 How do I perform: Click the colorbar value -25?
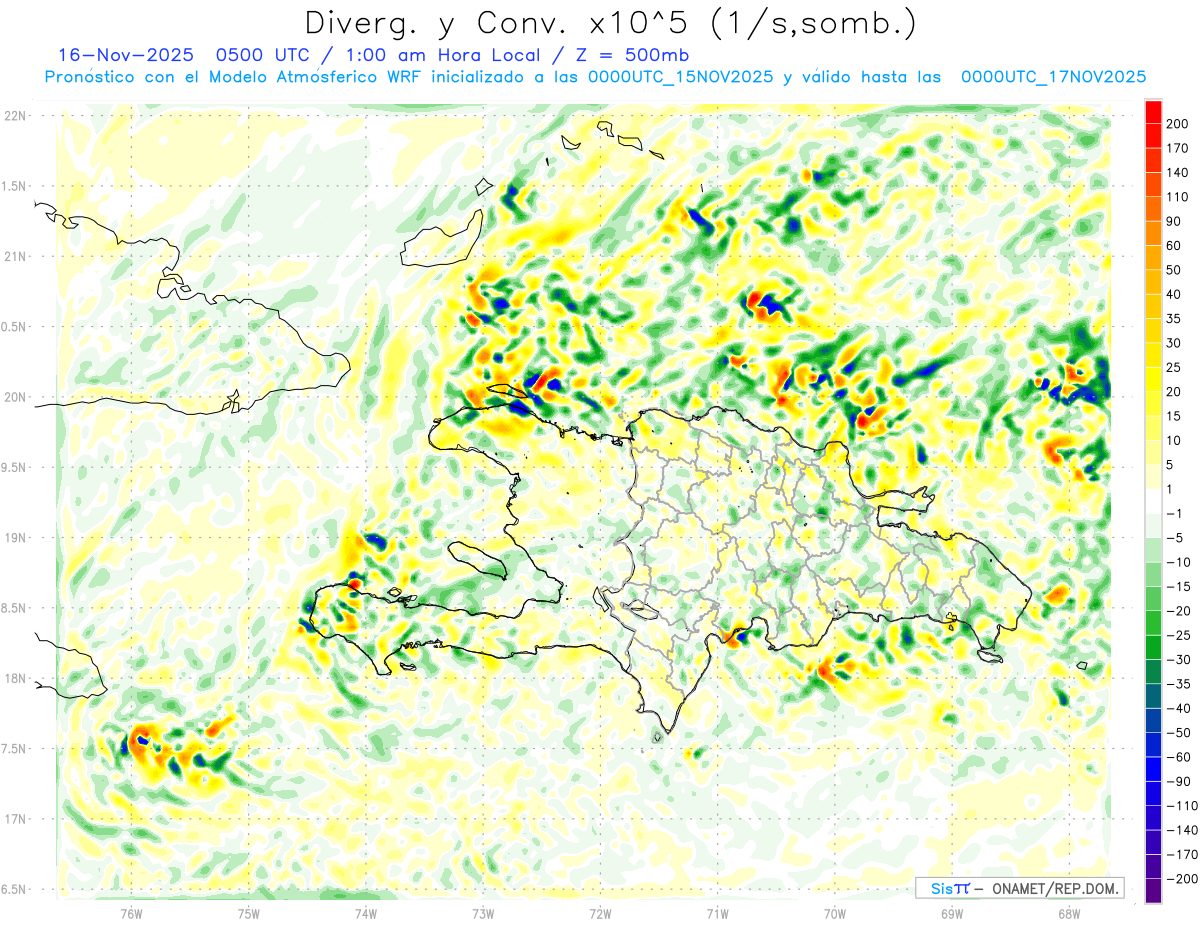coord(1179,635)
